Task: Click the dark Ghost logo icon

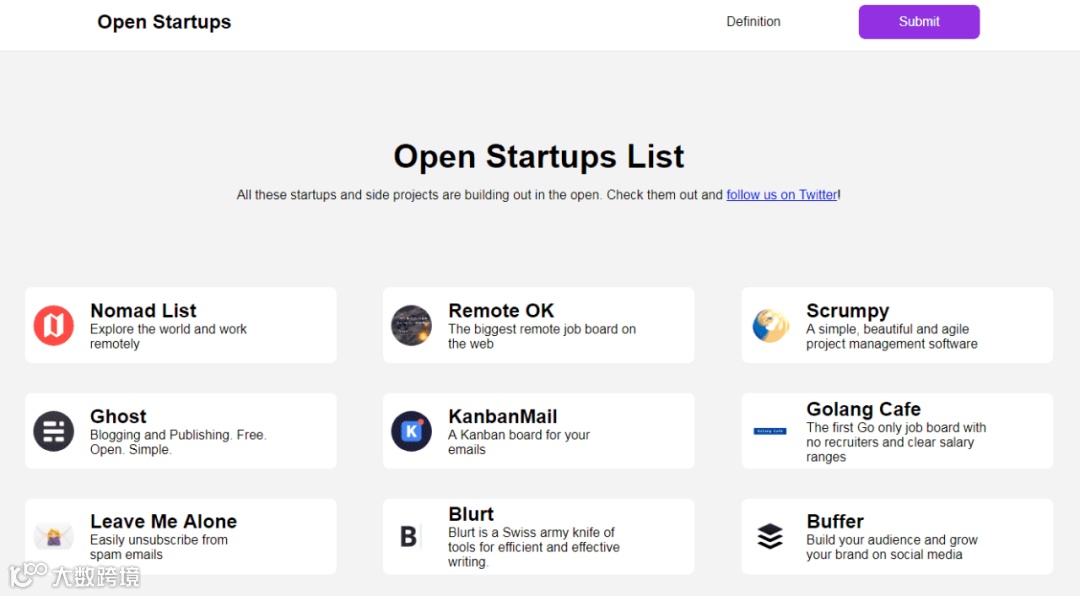Action: pyautogui.click(x=54, y=431)
